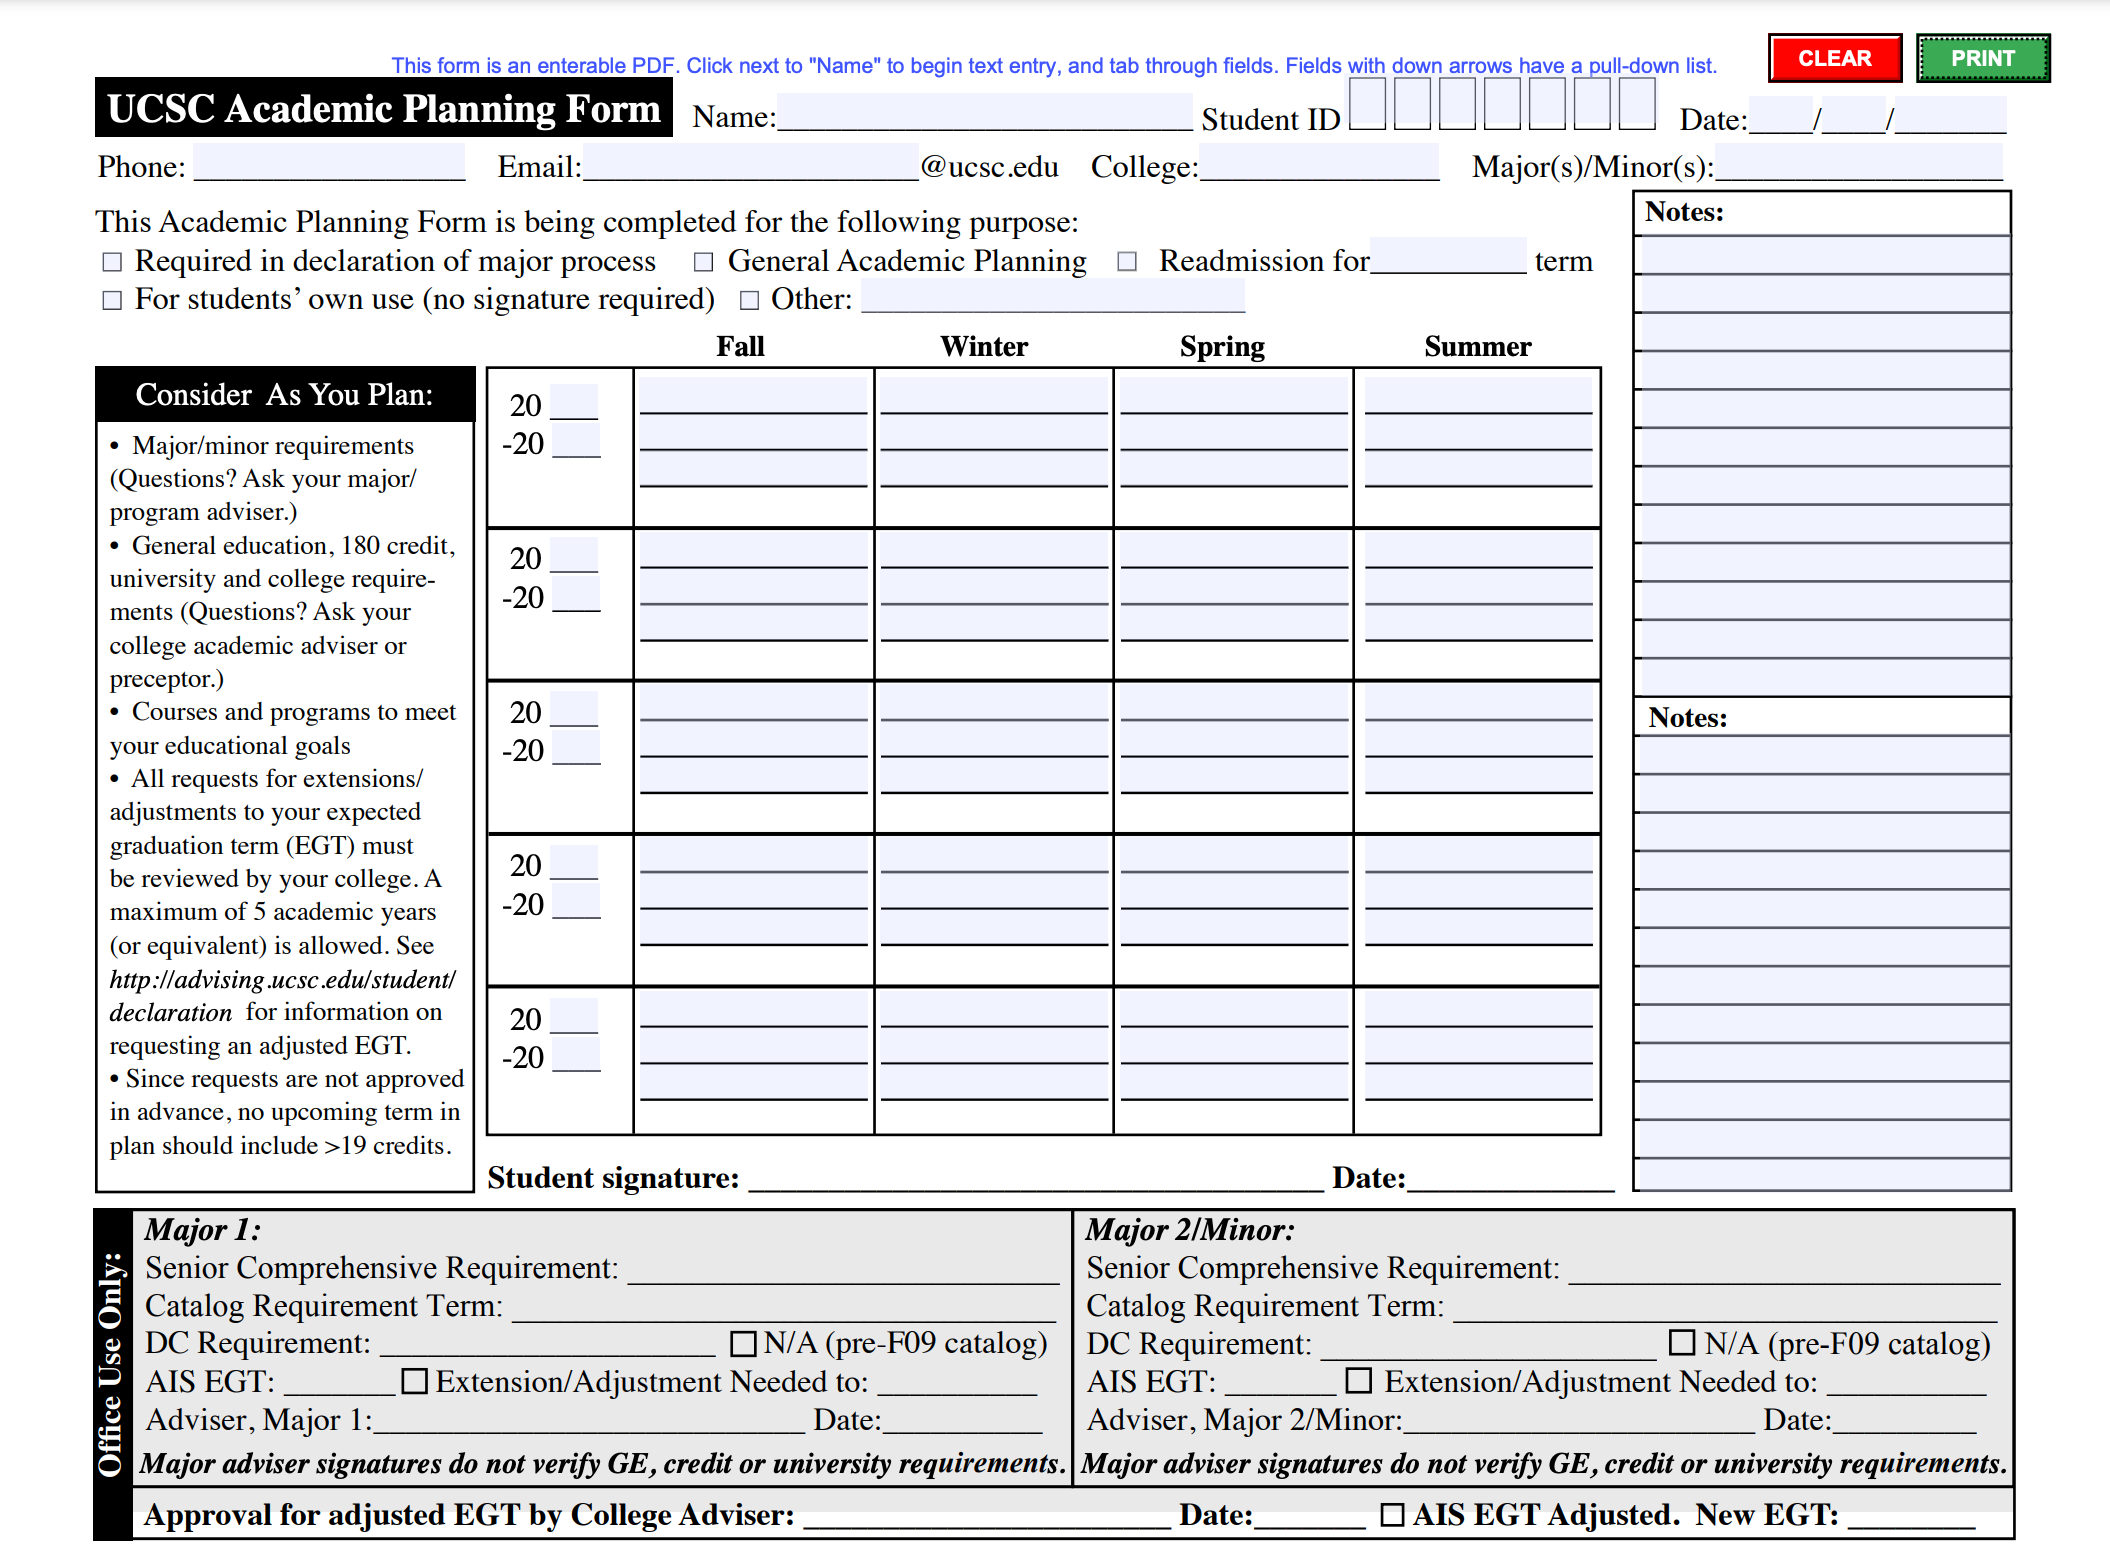Check Major 1 N/A pre-F09 catalog box
Viewport: 2110px width, 1546px height.
[x=743, y=1343]
